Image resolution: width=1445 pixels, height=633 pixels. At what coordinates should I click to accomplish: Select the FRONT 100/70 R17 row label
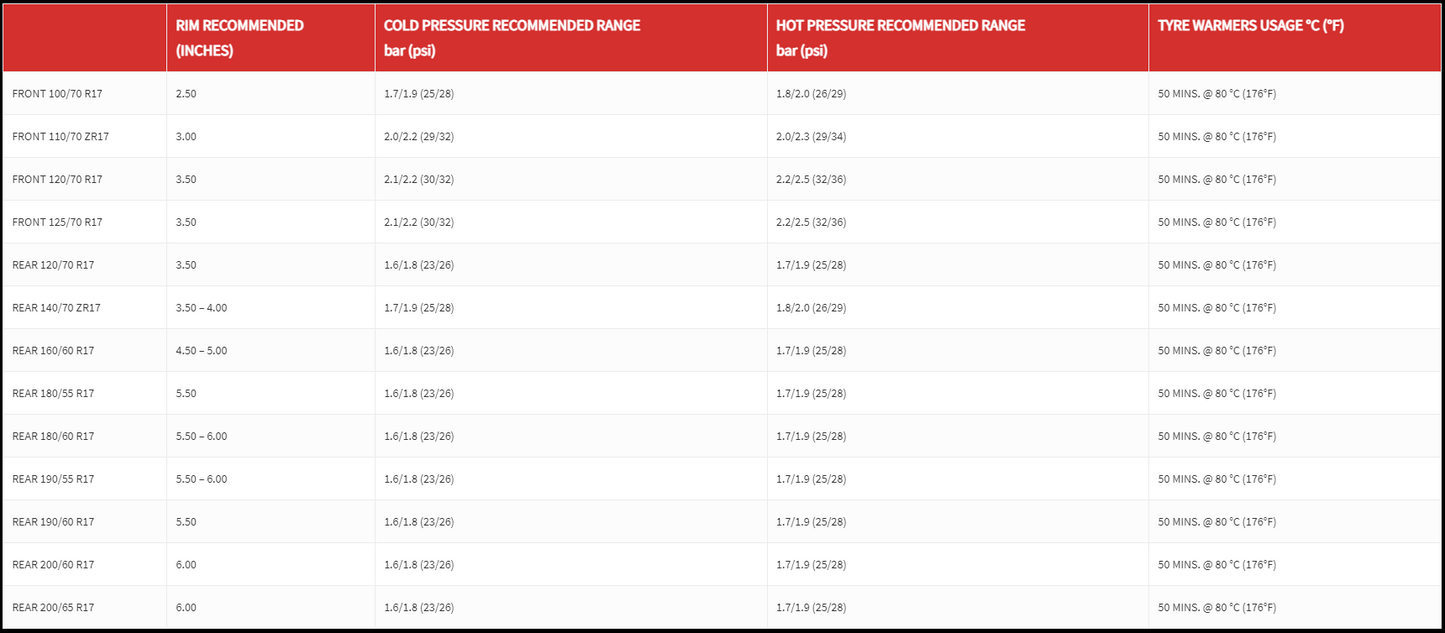[57, 94]
